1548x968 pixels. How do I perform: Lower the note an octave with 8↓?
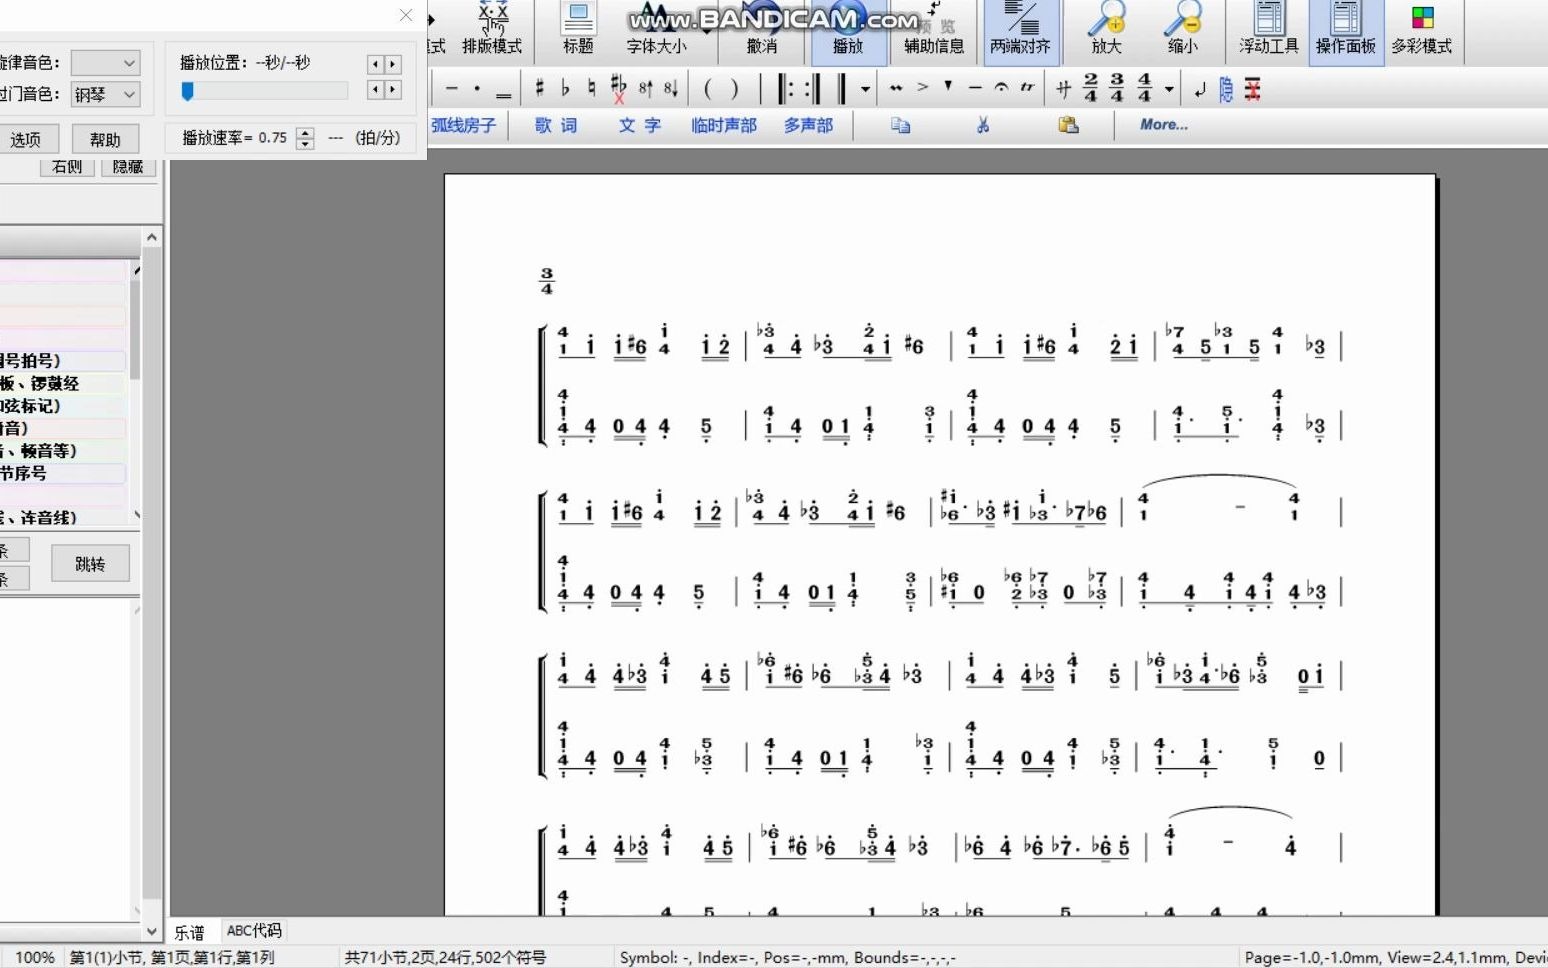(x=671, y=89)
